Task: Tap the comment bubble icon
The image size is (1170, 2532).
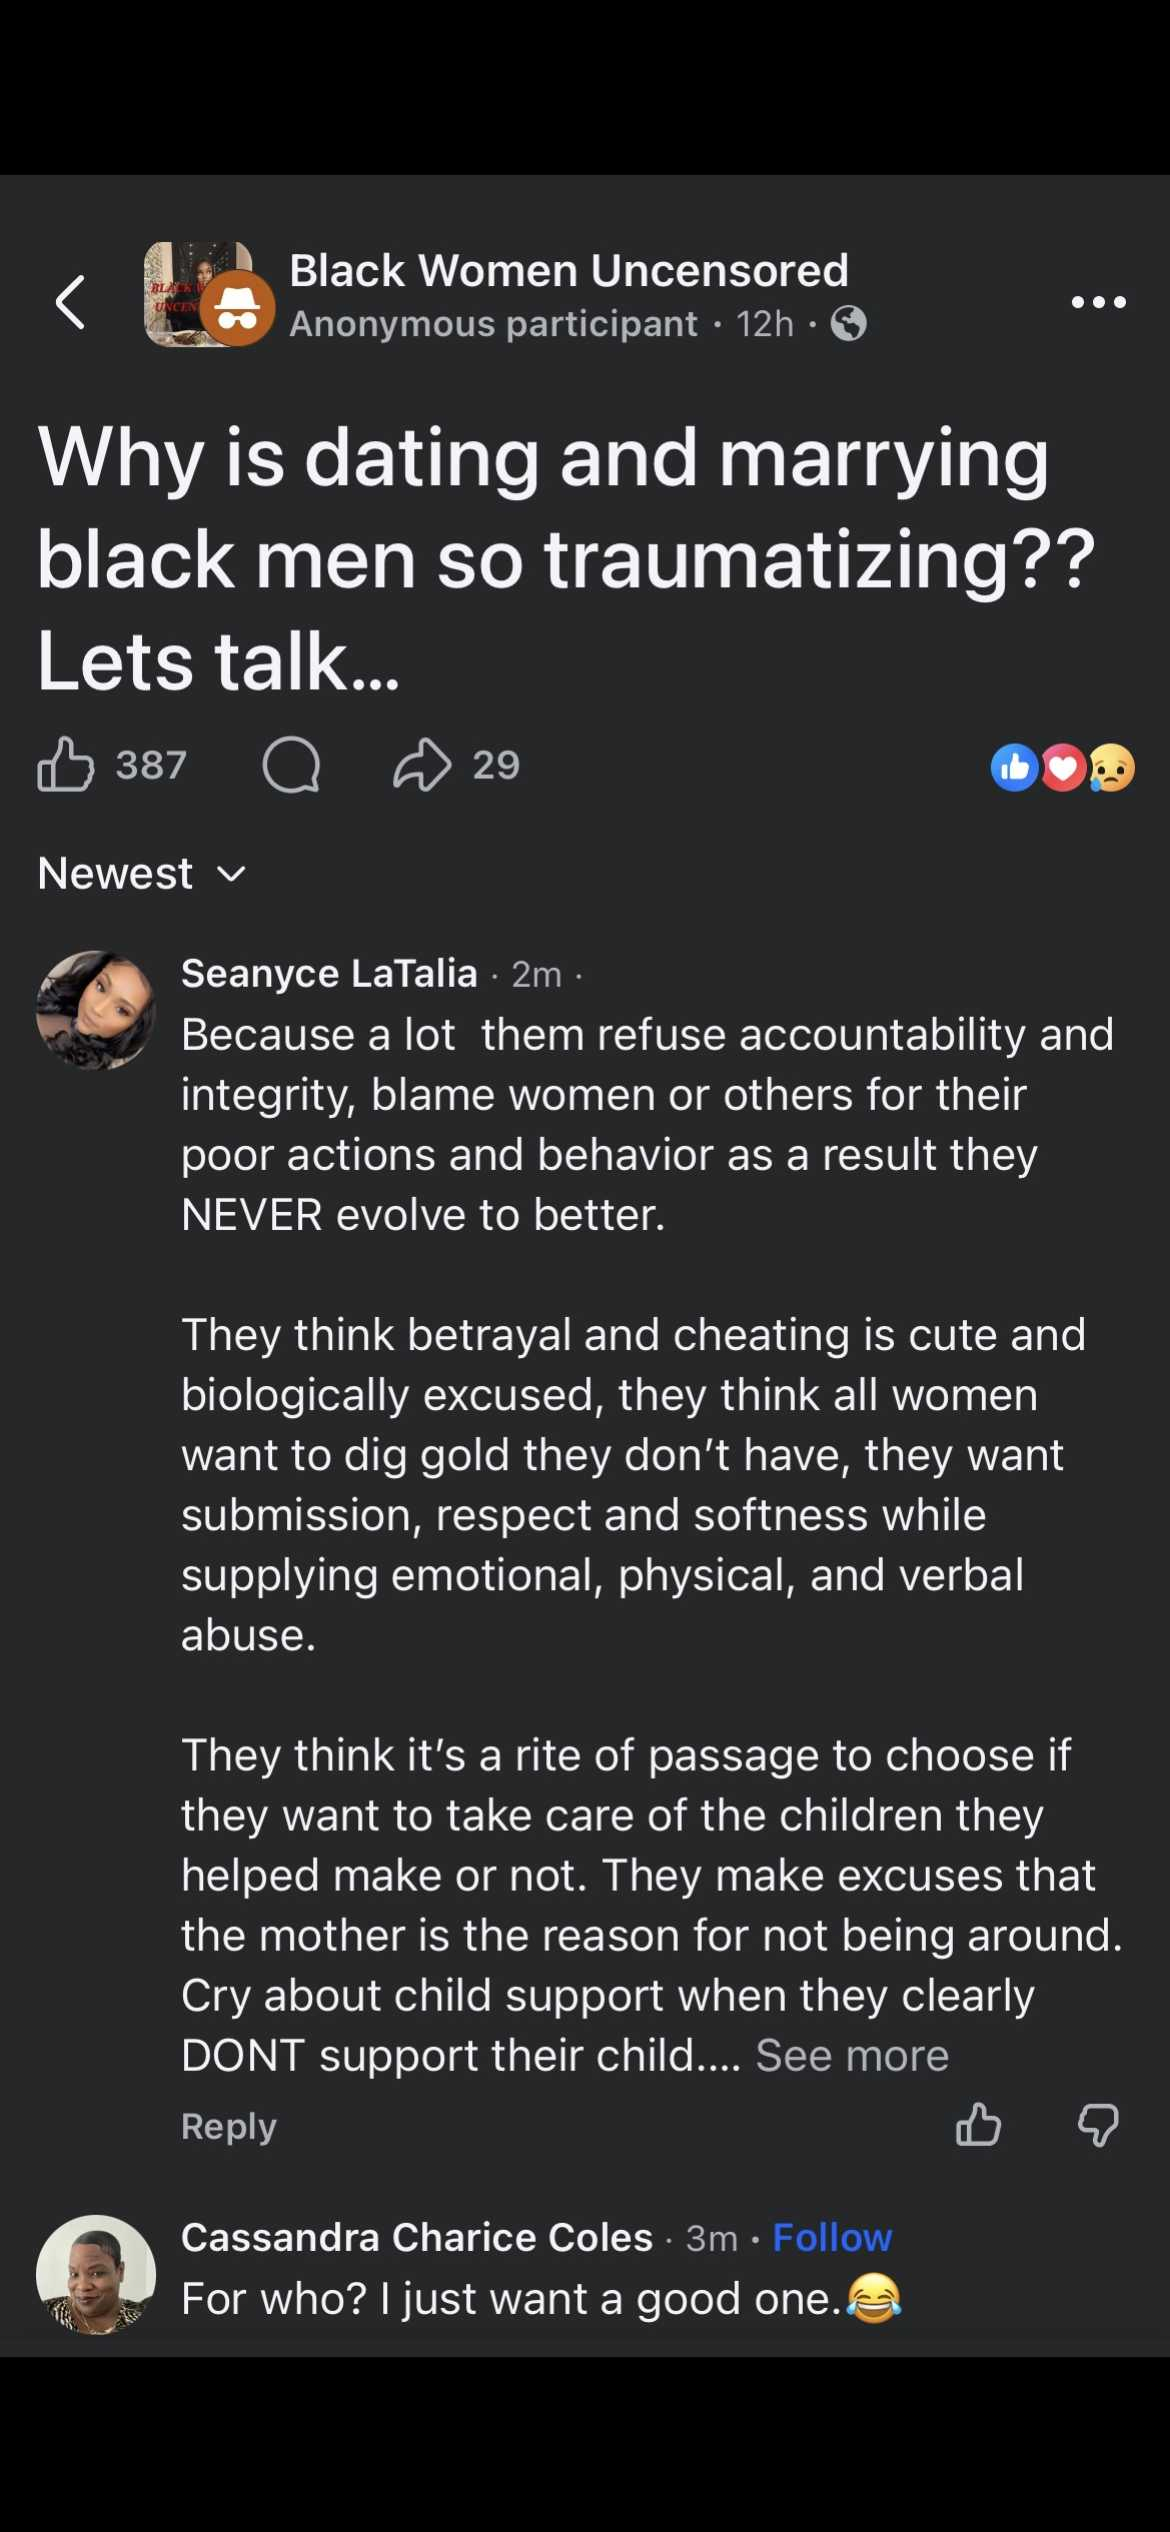Action: tap(291, 766)
